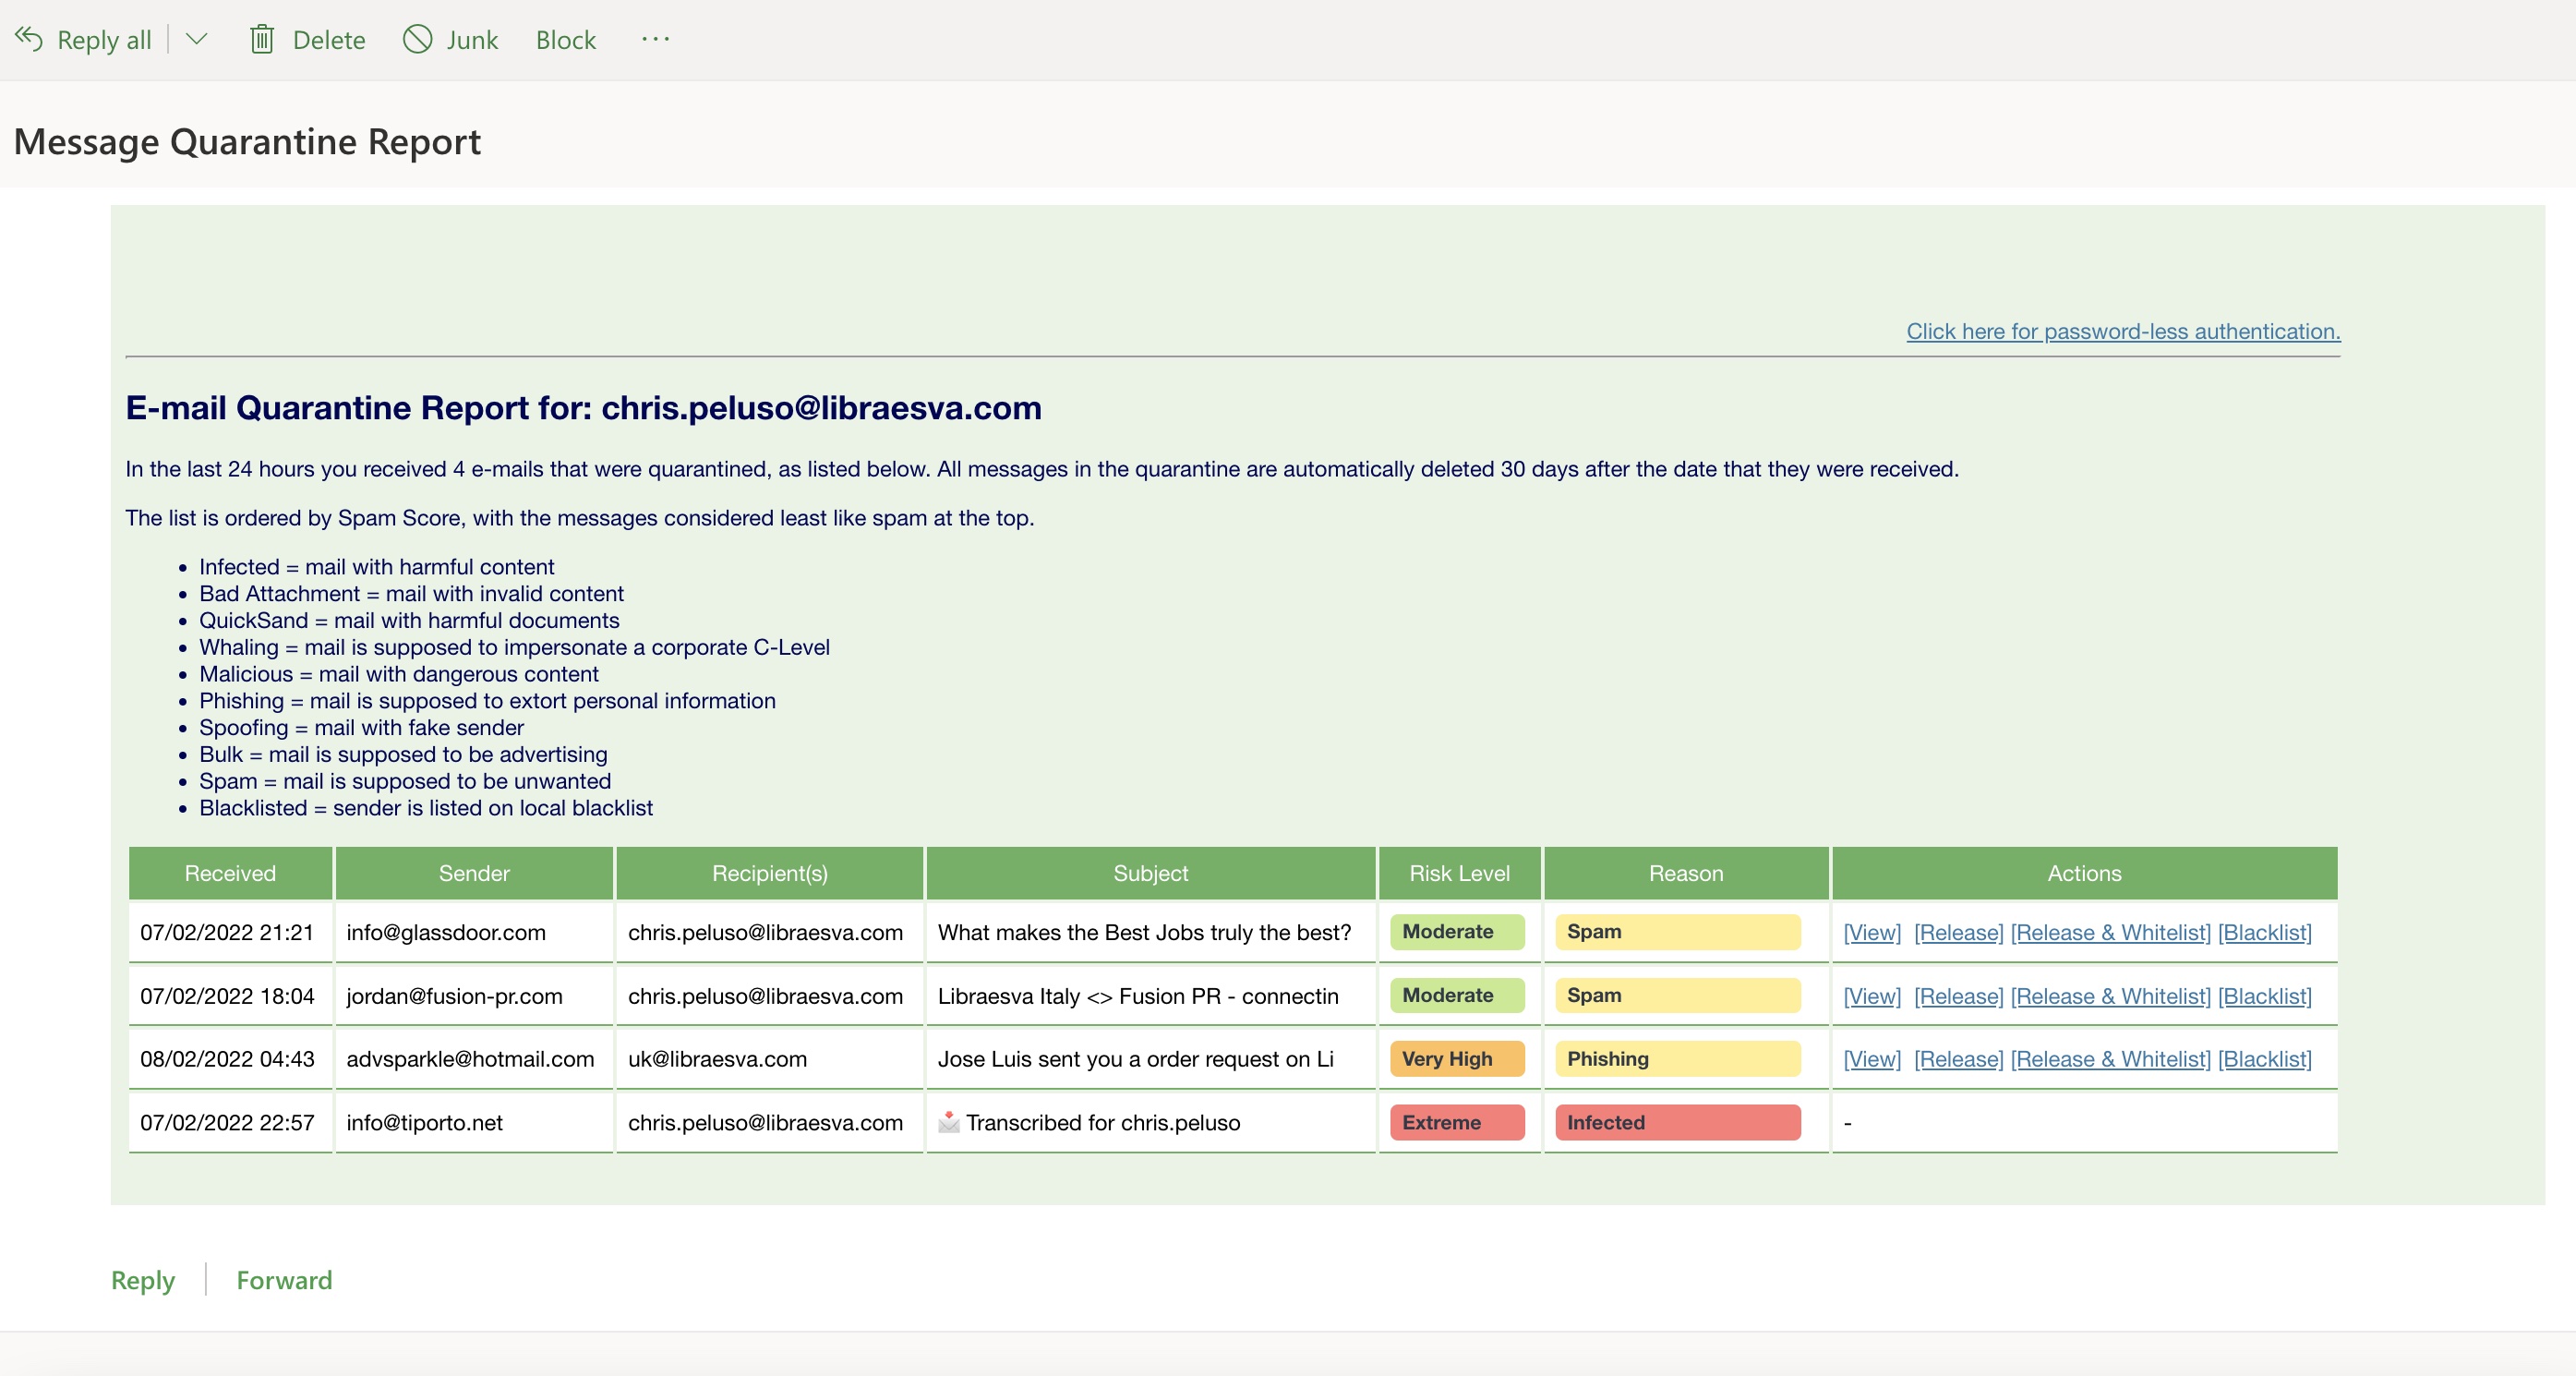This screenshot has width=2576, height=1376.
Task: Click the Very High risk badge
Action: click(1457, 1059)
